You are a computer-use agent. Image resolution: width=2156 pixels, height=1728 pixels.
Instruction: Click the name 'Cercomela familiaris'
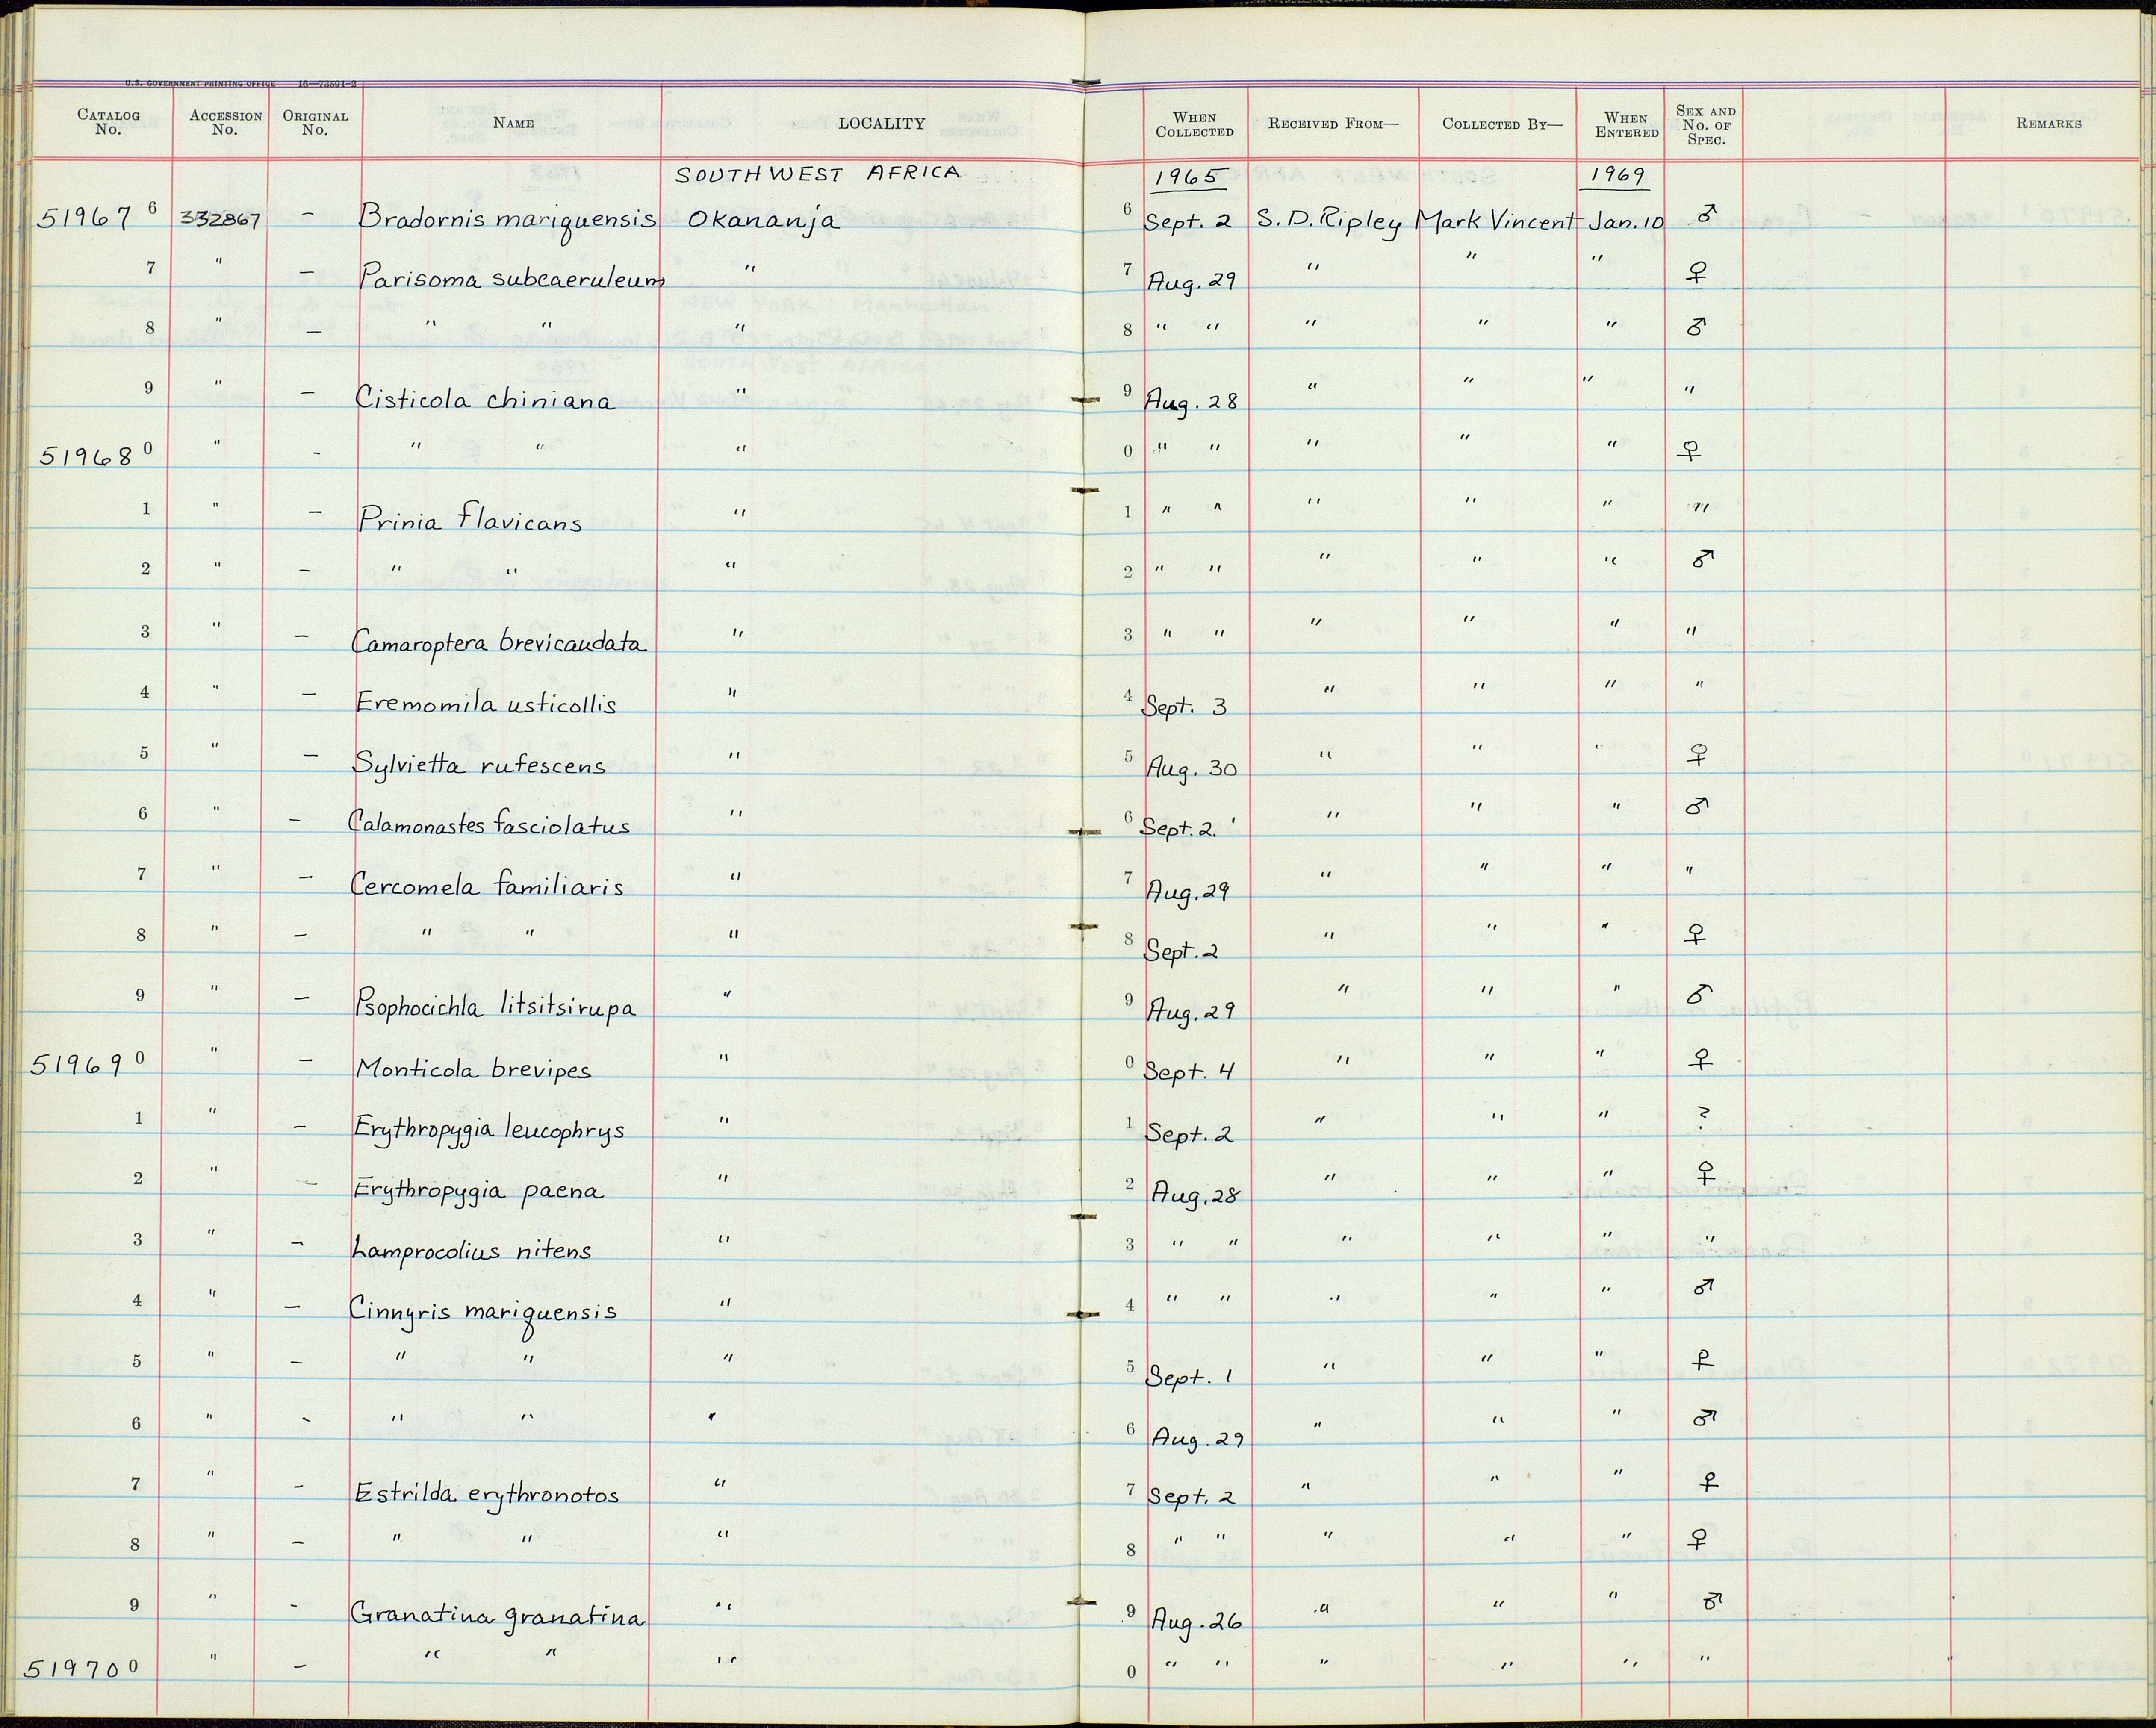(x=486, y=885)
